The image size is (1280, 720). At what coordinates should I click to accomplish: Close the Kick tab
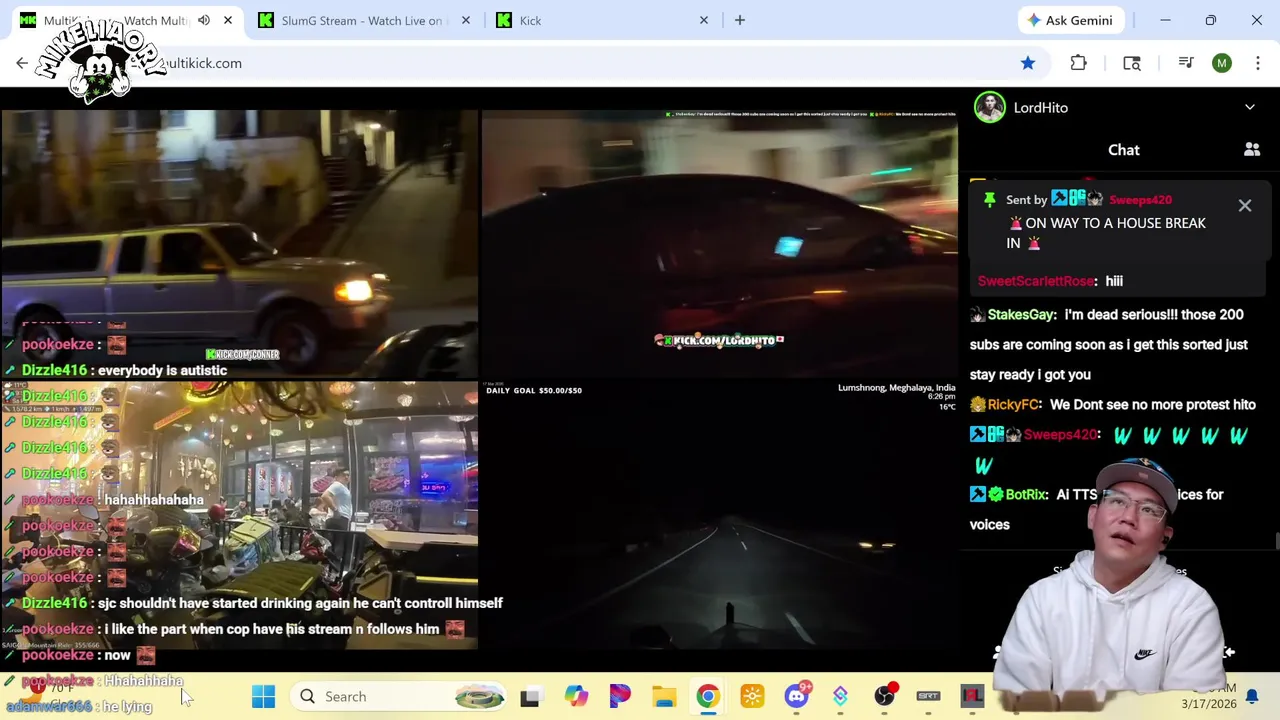(x=704, y=20)
